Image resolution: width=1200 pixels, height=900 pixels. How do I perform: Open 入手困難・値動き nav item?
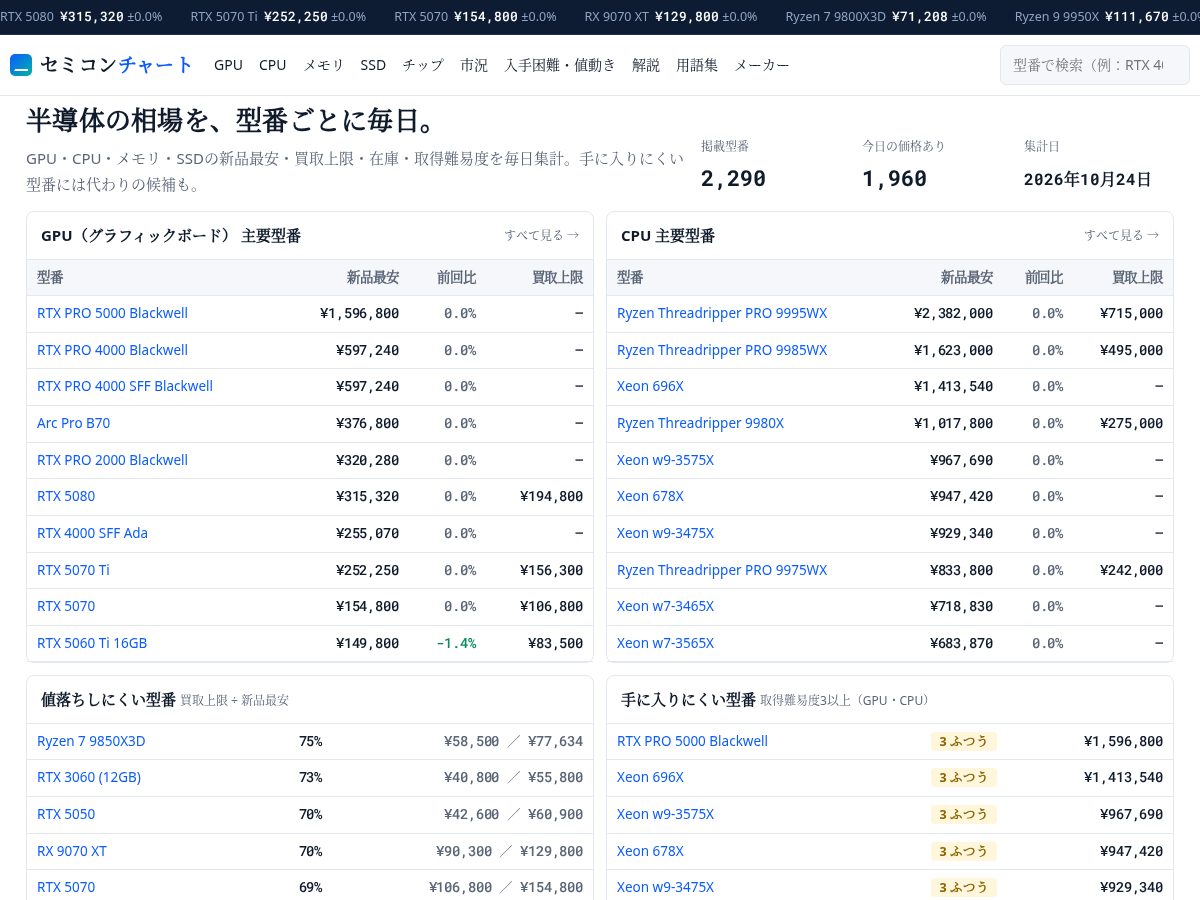(x=560, y=65)
